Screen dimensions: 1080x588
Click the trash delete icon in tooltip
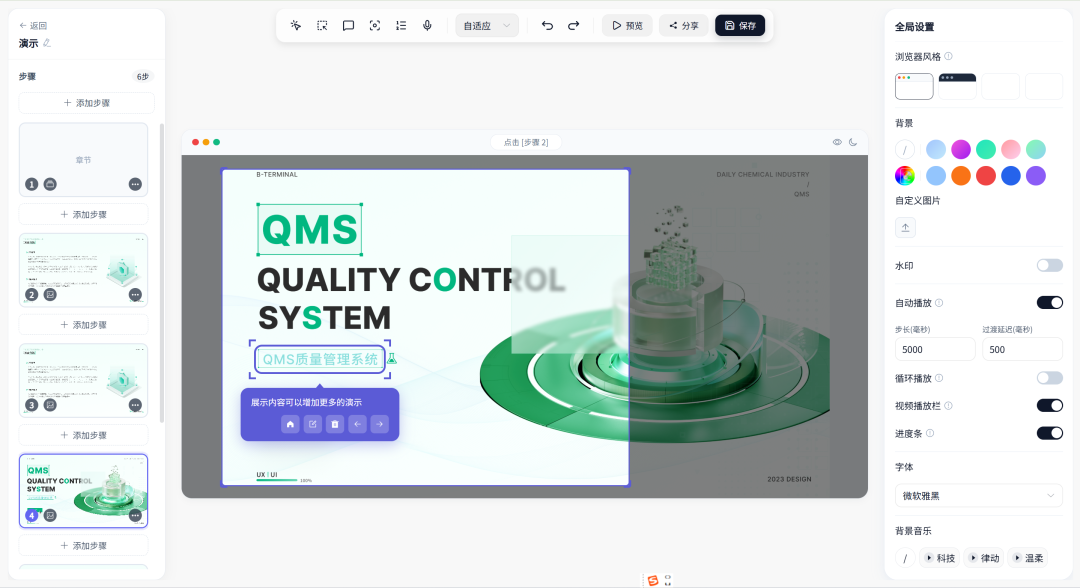pos(335,424)
